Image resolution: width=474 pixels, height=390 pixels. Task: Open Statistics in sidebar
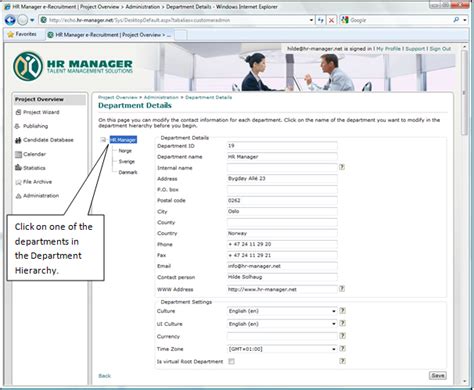pos(34,168)
